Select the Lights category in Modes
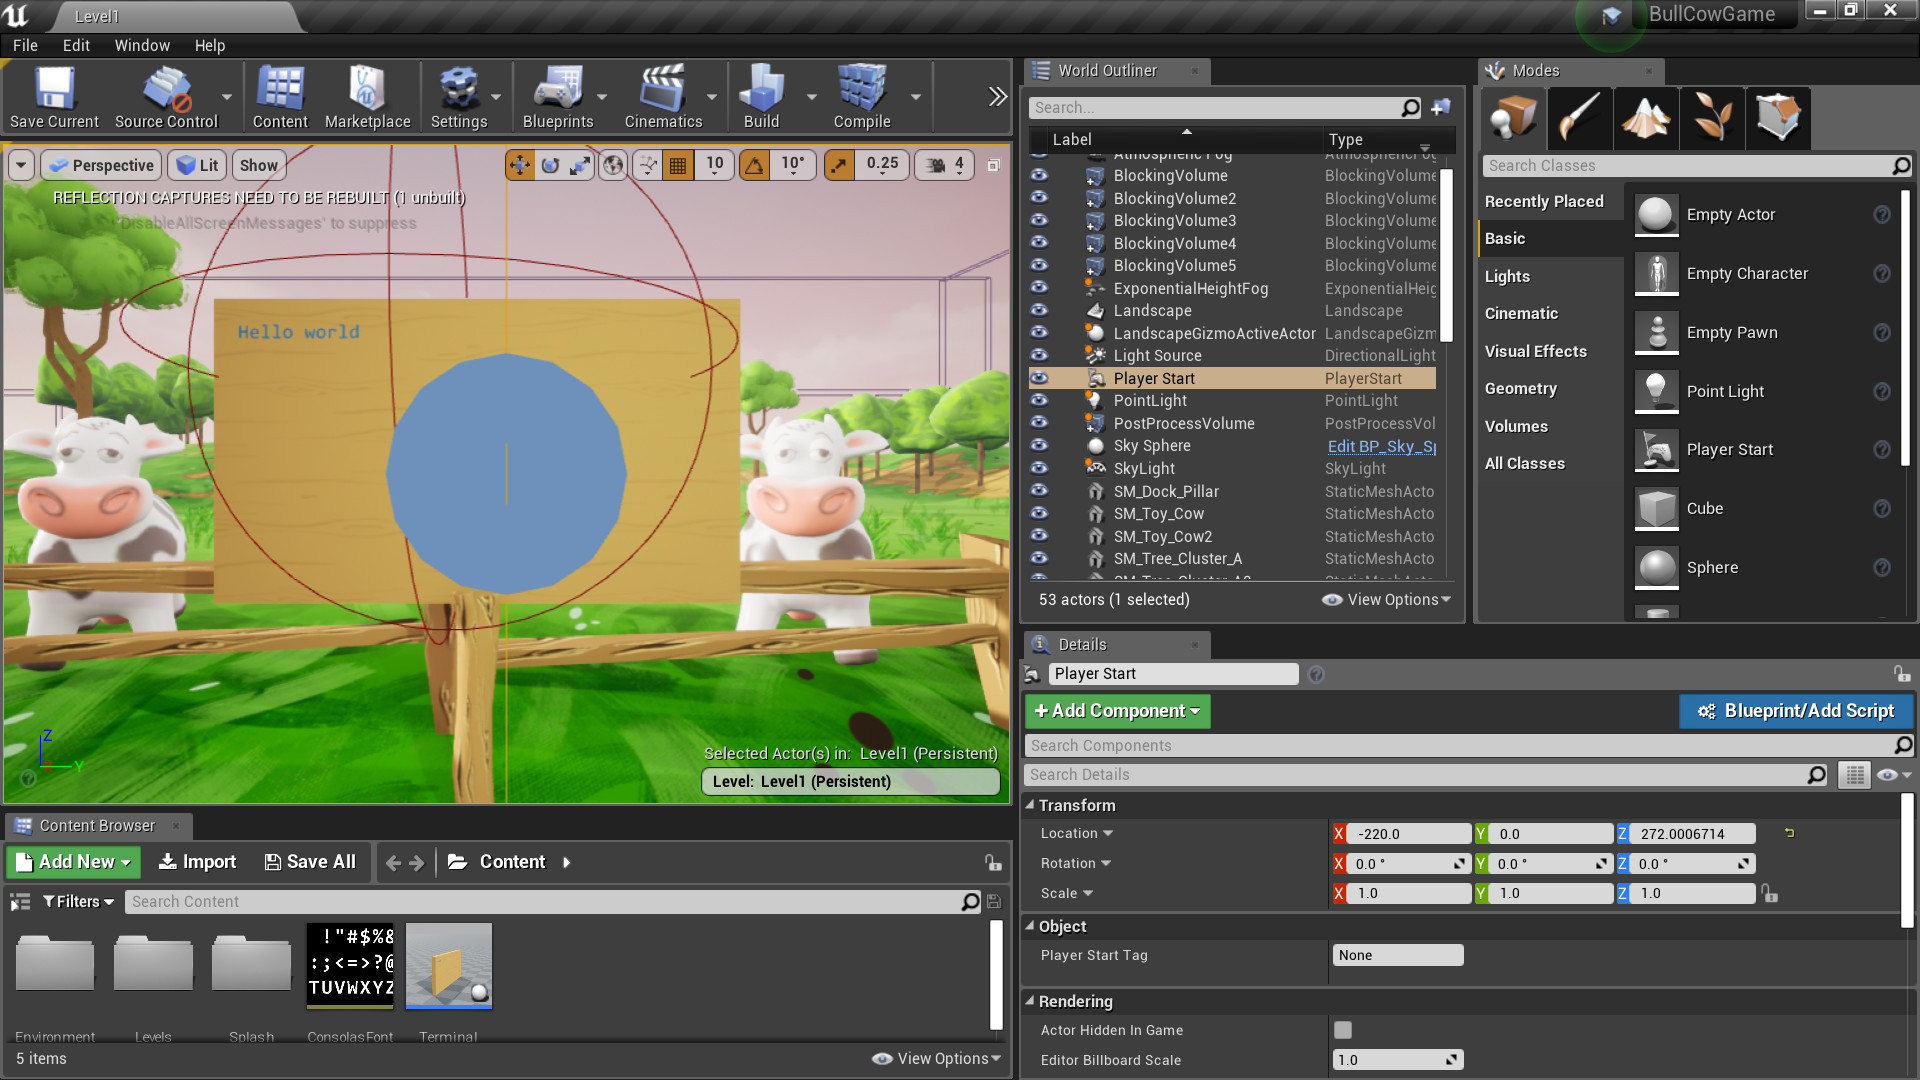Screen dimensions: 1920x1080 pos(1507,276)
